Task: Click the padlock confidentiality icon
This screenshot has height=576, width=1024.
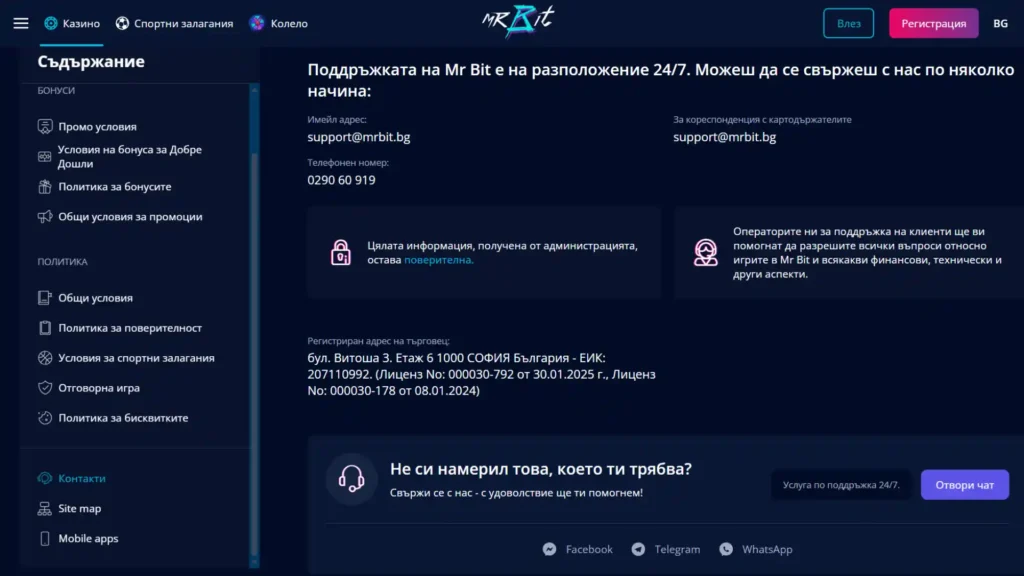Action: 340,253
